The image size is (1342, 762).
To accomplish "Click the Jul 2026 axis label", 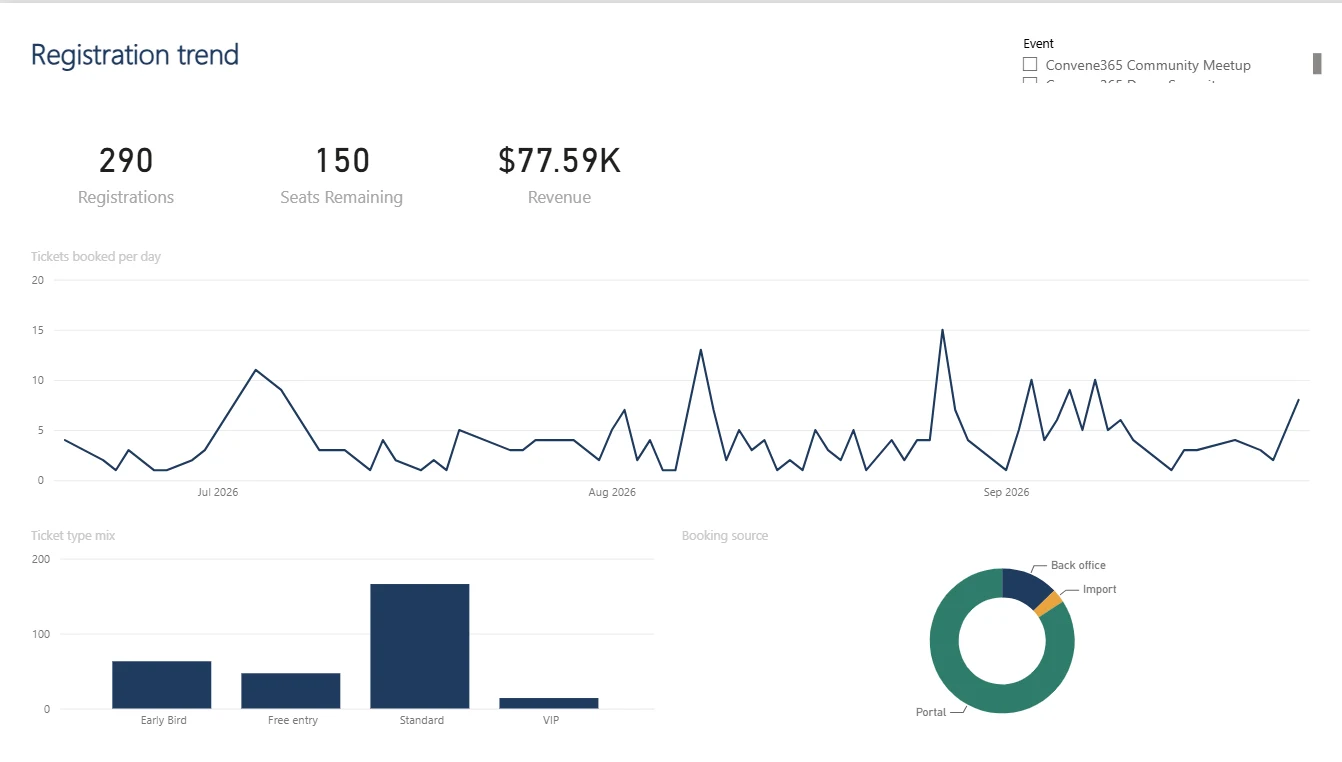I will pyautogui.click(x=217, y=492).
